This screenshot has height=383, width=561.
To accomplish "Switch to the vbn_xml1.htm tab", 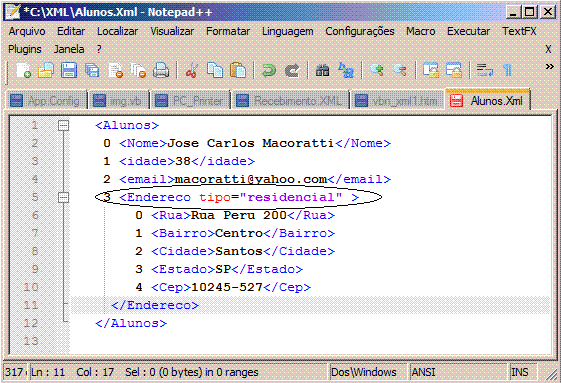I will coord(397,101).
